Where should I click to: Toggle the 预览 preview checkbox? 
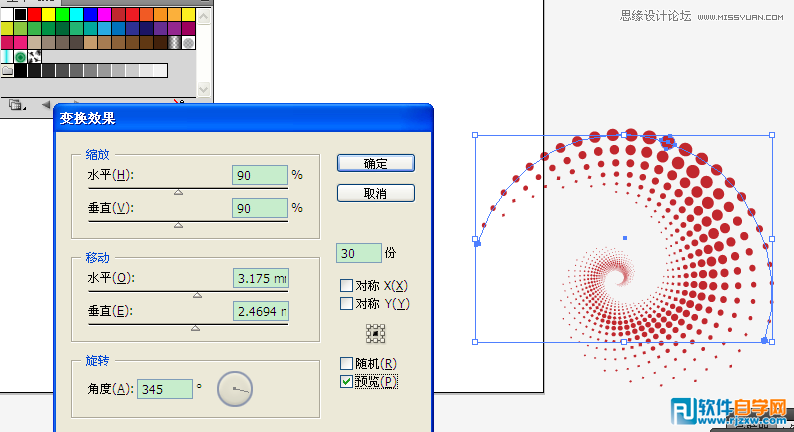point(346,381)
